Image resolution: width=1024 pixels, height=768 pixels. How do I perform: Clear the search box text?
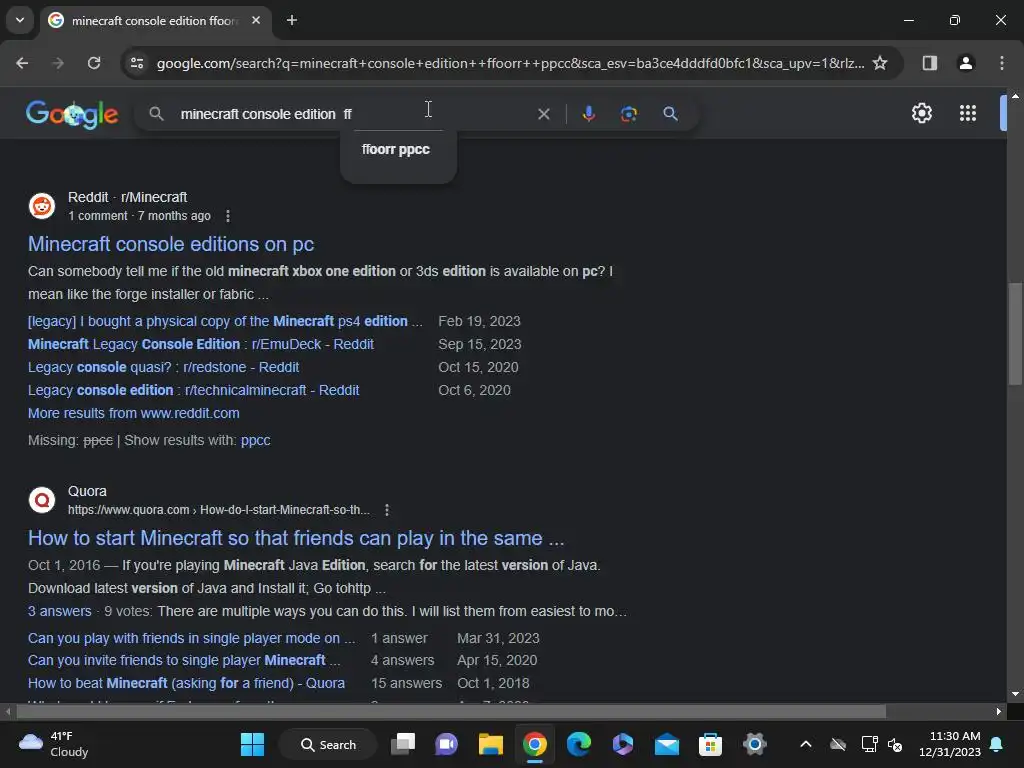tap(543, 114)
